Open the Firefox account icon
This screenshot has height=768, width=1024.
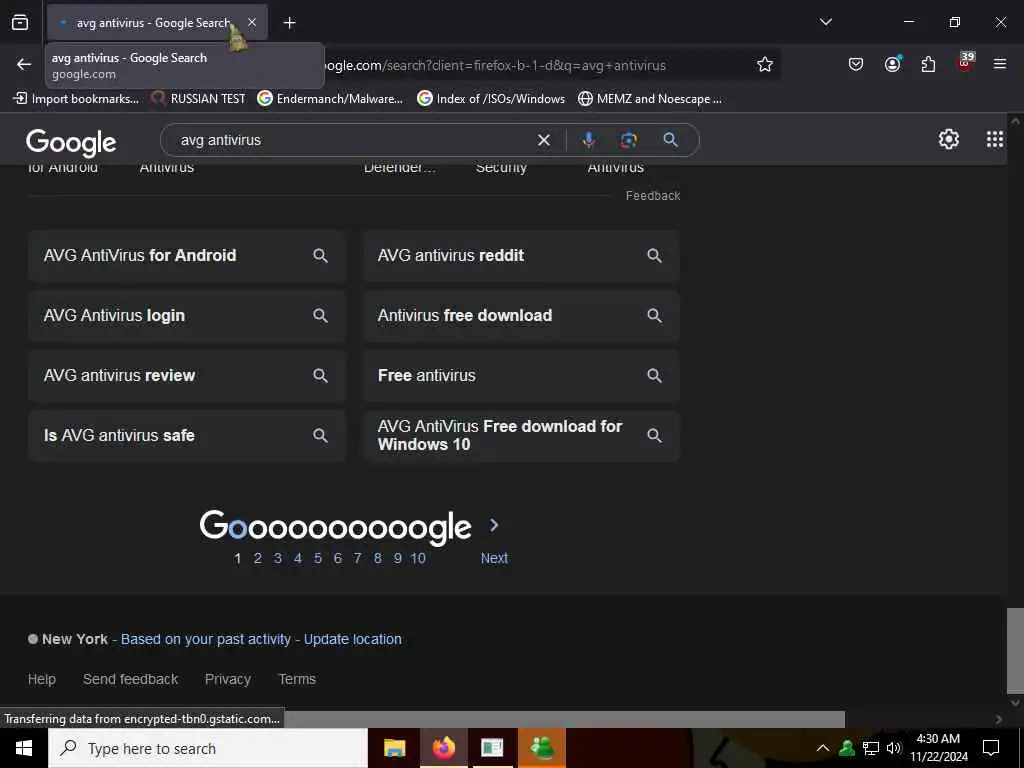click(892, 64)
